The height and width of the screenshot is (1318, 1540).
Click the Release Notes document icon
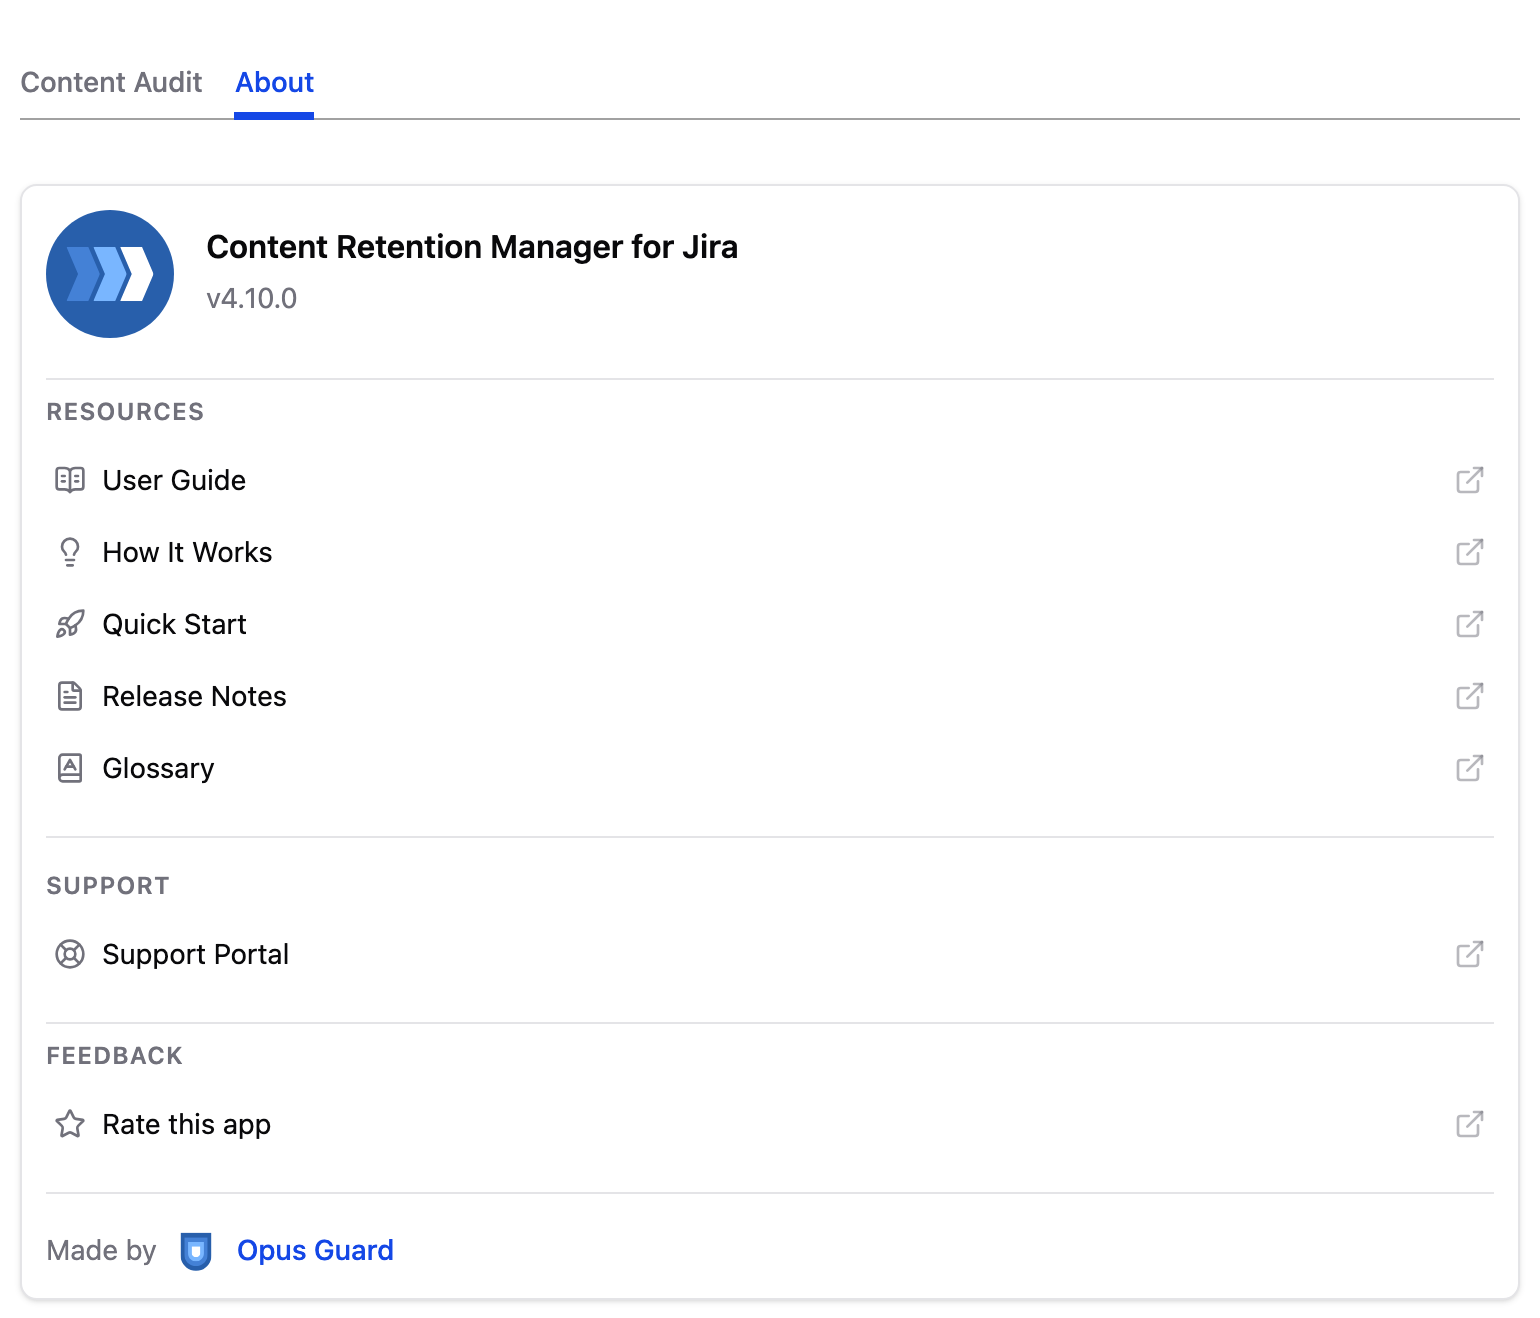pos(70,696)
